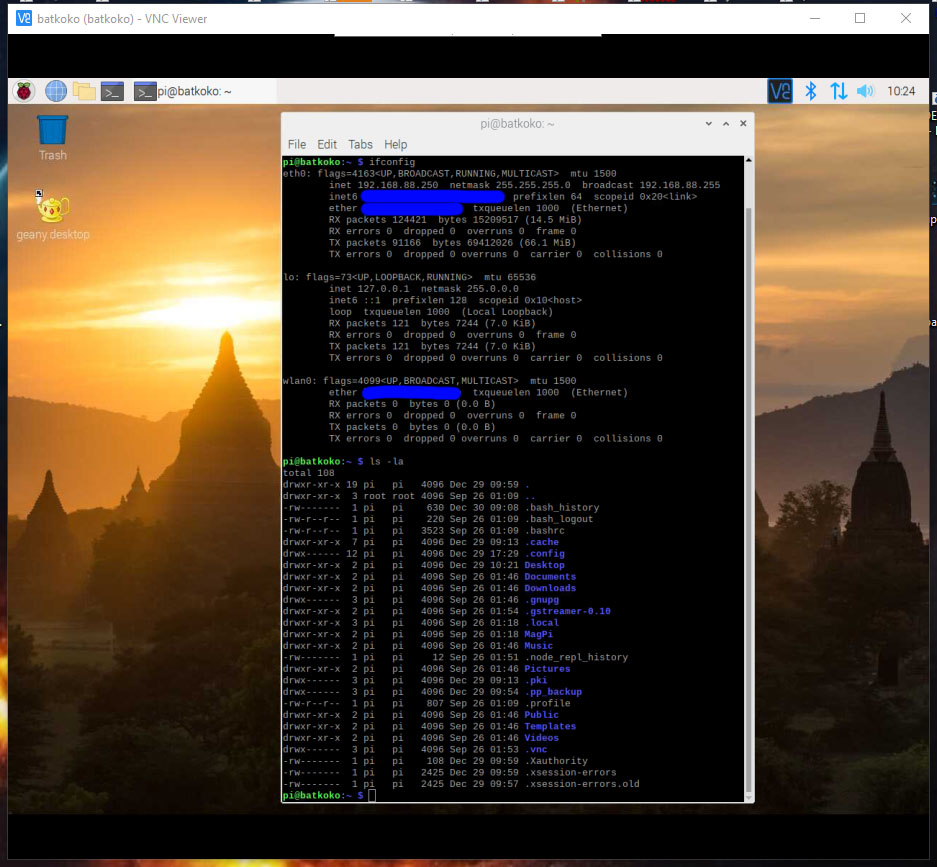Click the panel clock showing 10:24

901,91
